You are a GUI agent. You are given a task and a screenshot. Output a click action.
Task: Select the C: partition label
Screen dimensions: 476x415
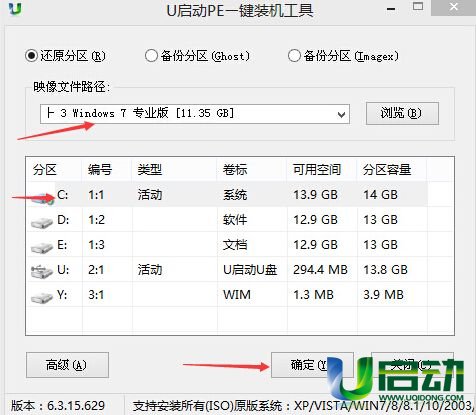[x=62, y=195]
